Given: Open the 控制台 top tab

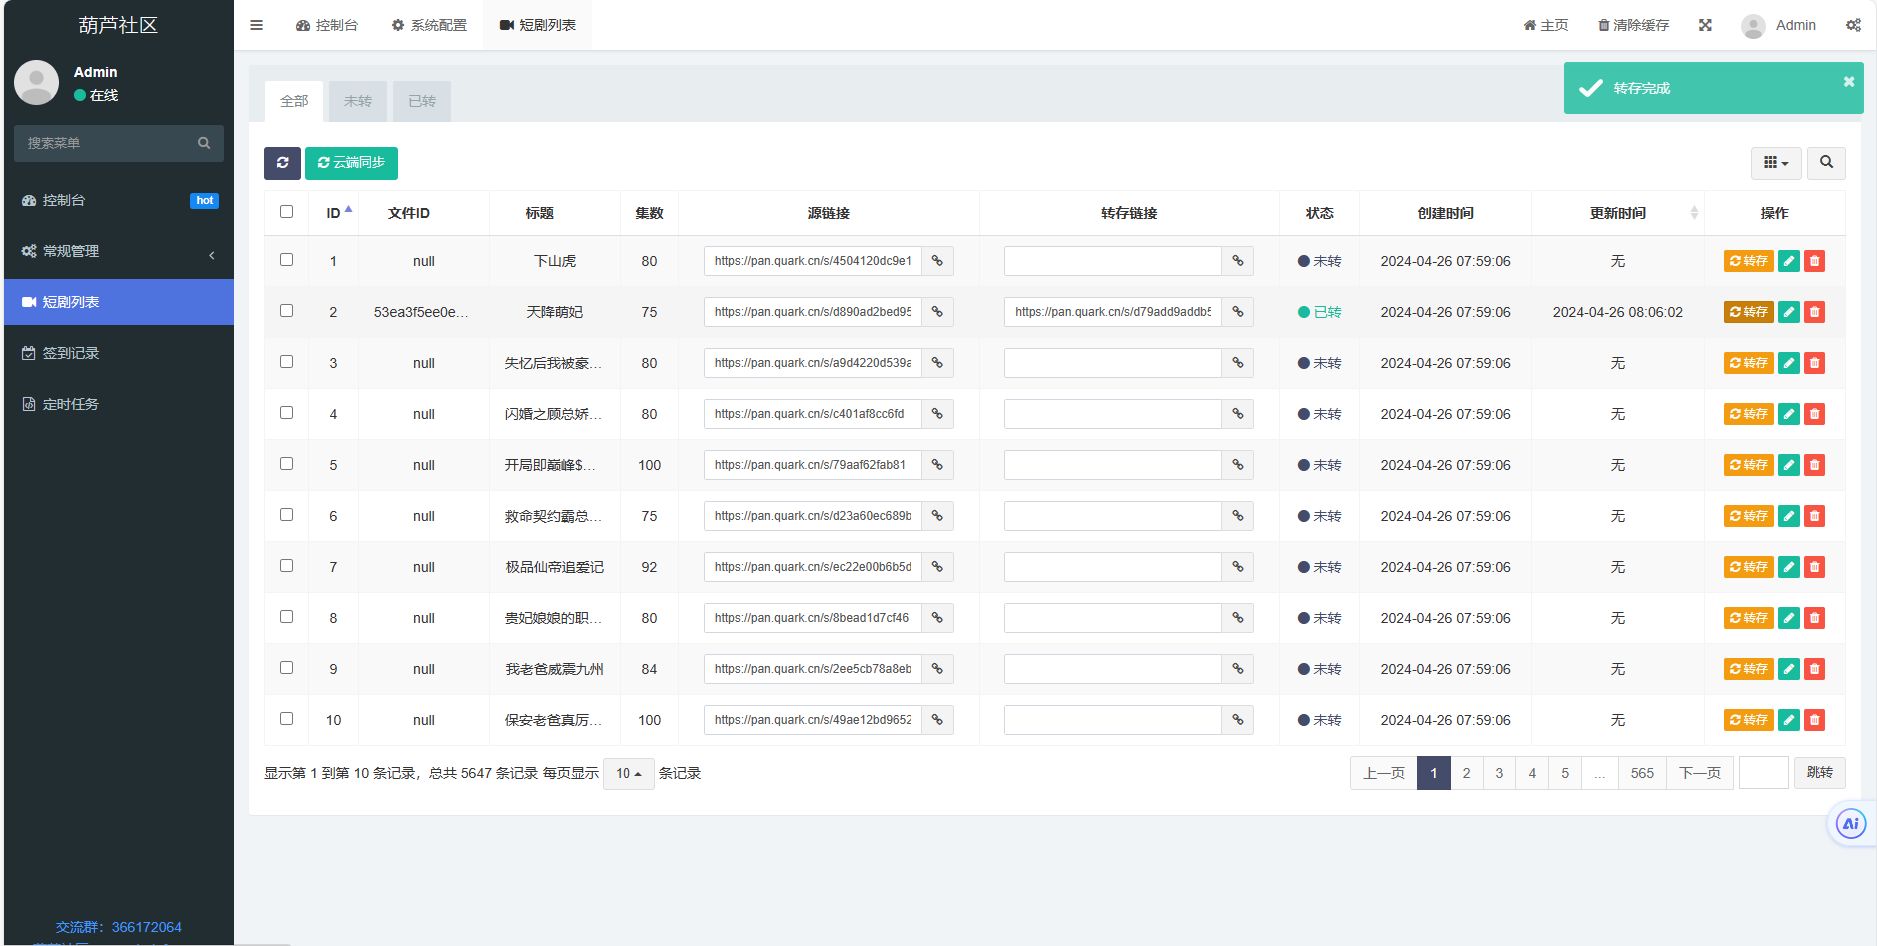Looking at the screenshot, I should point(327,25).
